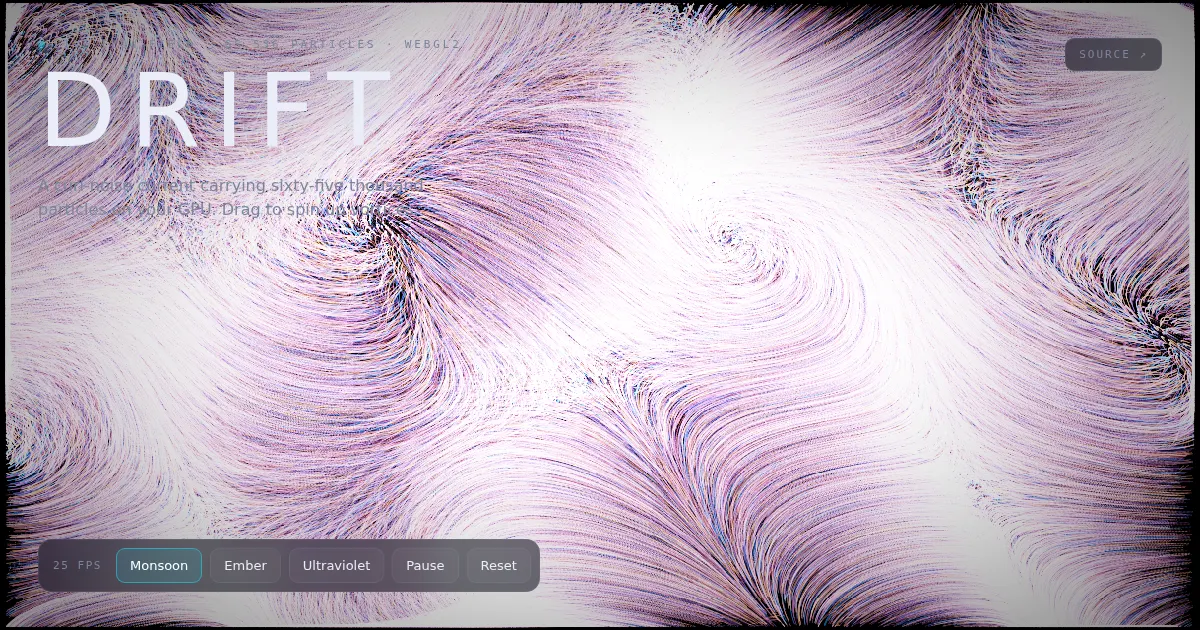Switch to the Ember palette
The width and height of the screenshot is (1200, 630).
(x=245, y=565)
